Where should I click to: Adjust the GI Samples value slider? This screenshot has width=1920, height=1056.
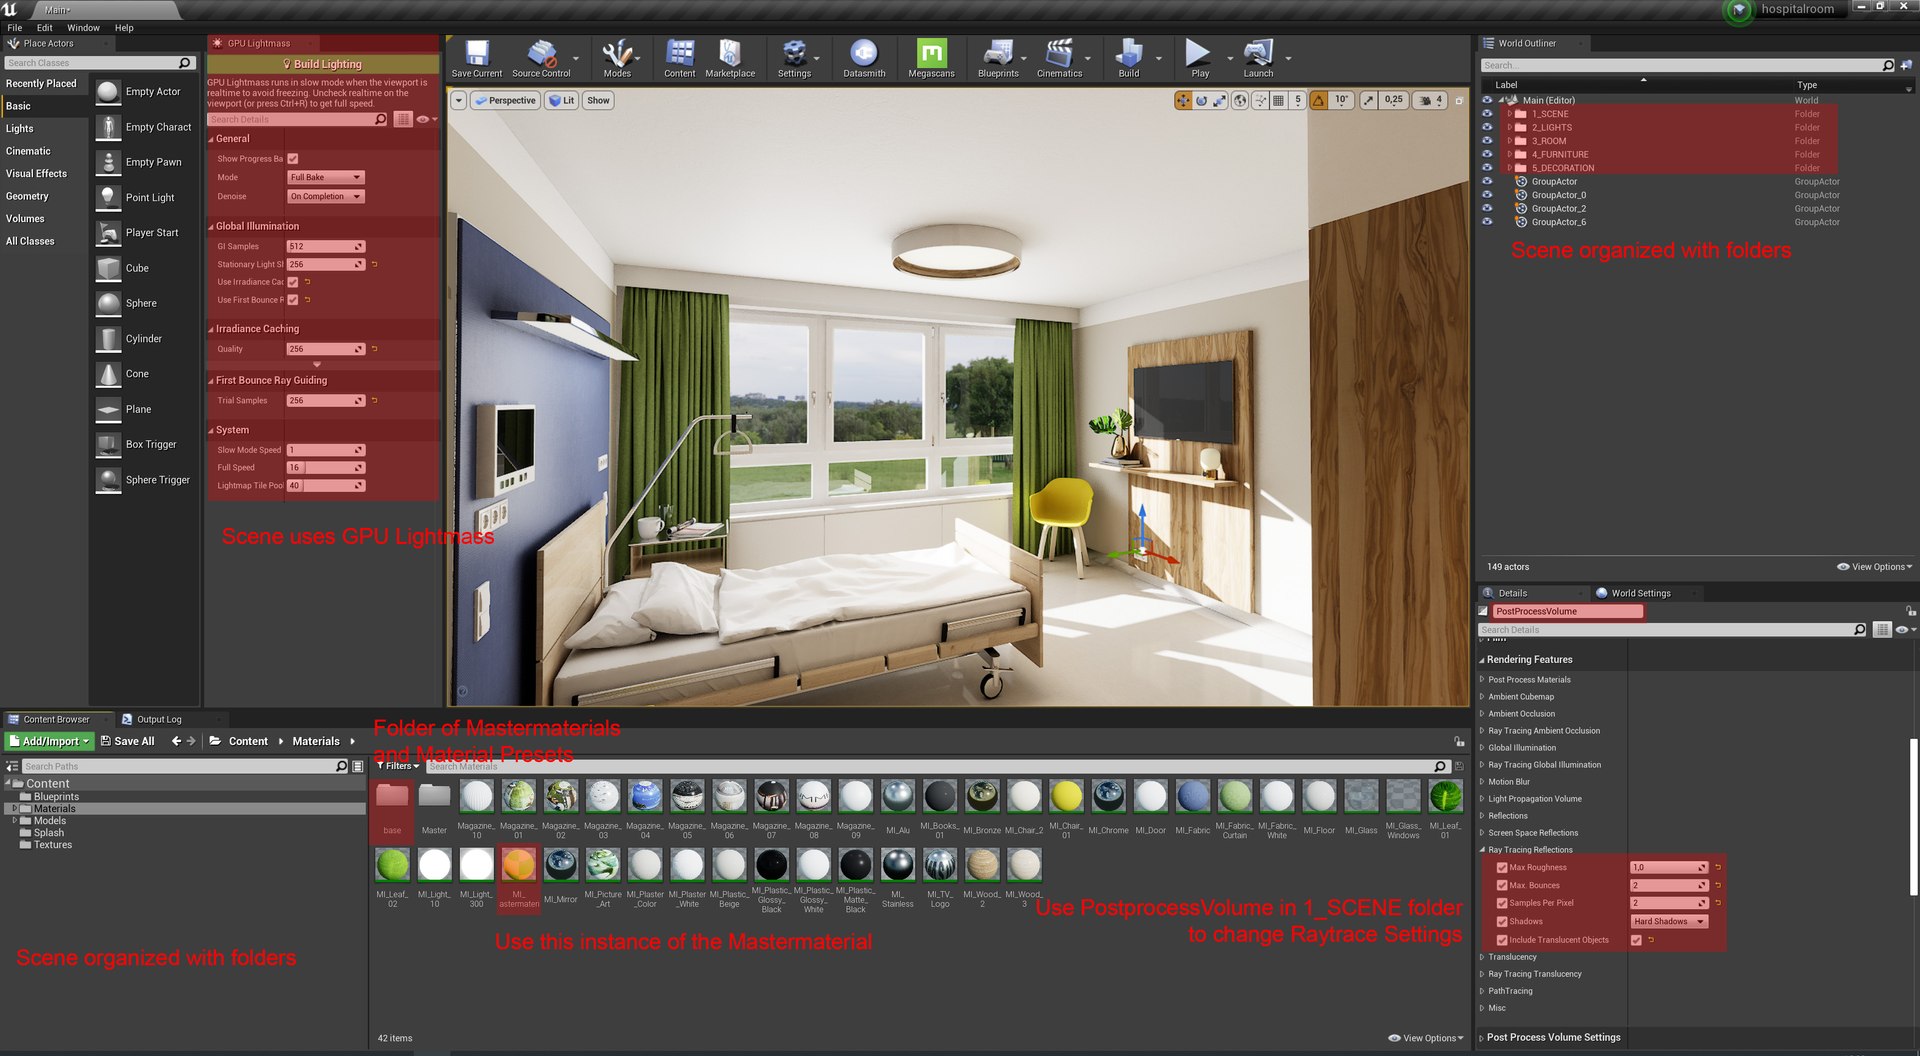click(x=326, y=247)
